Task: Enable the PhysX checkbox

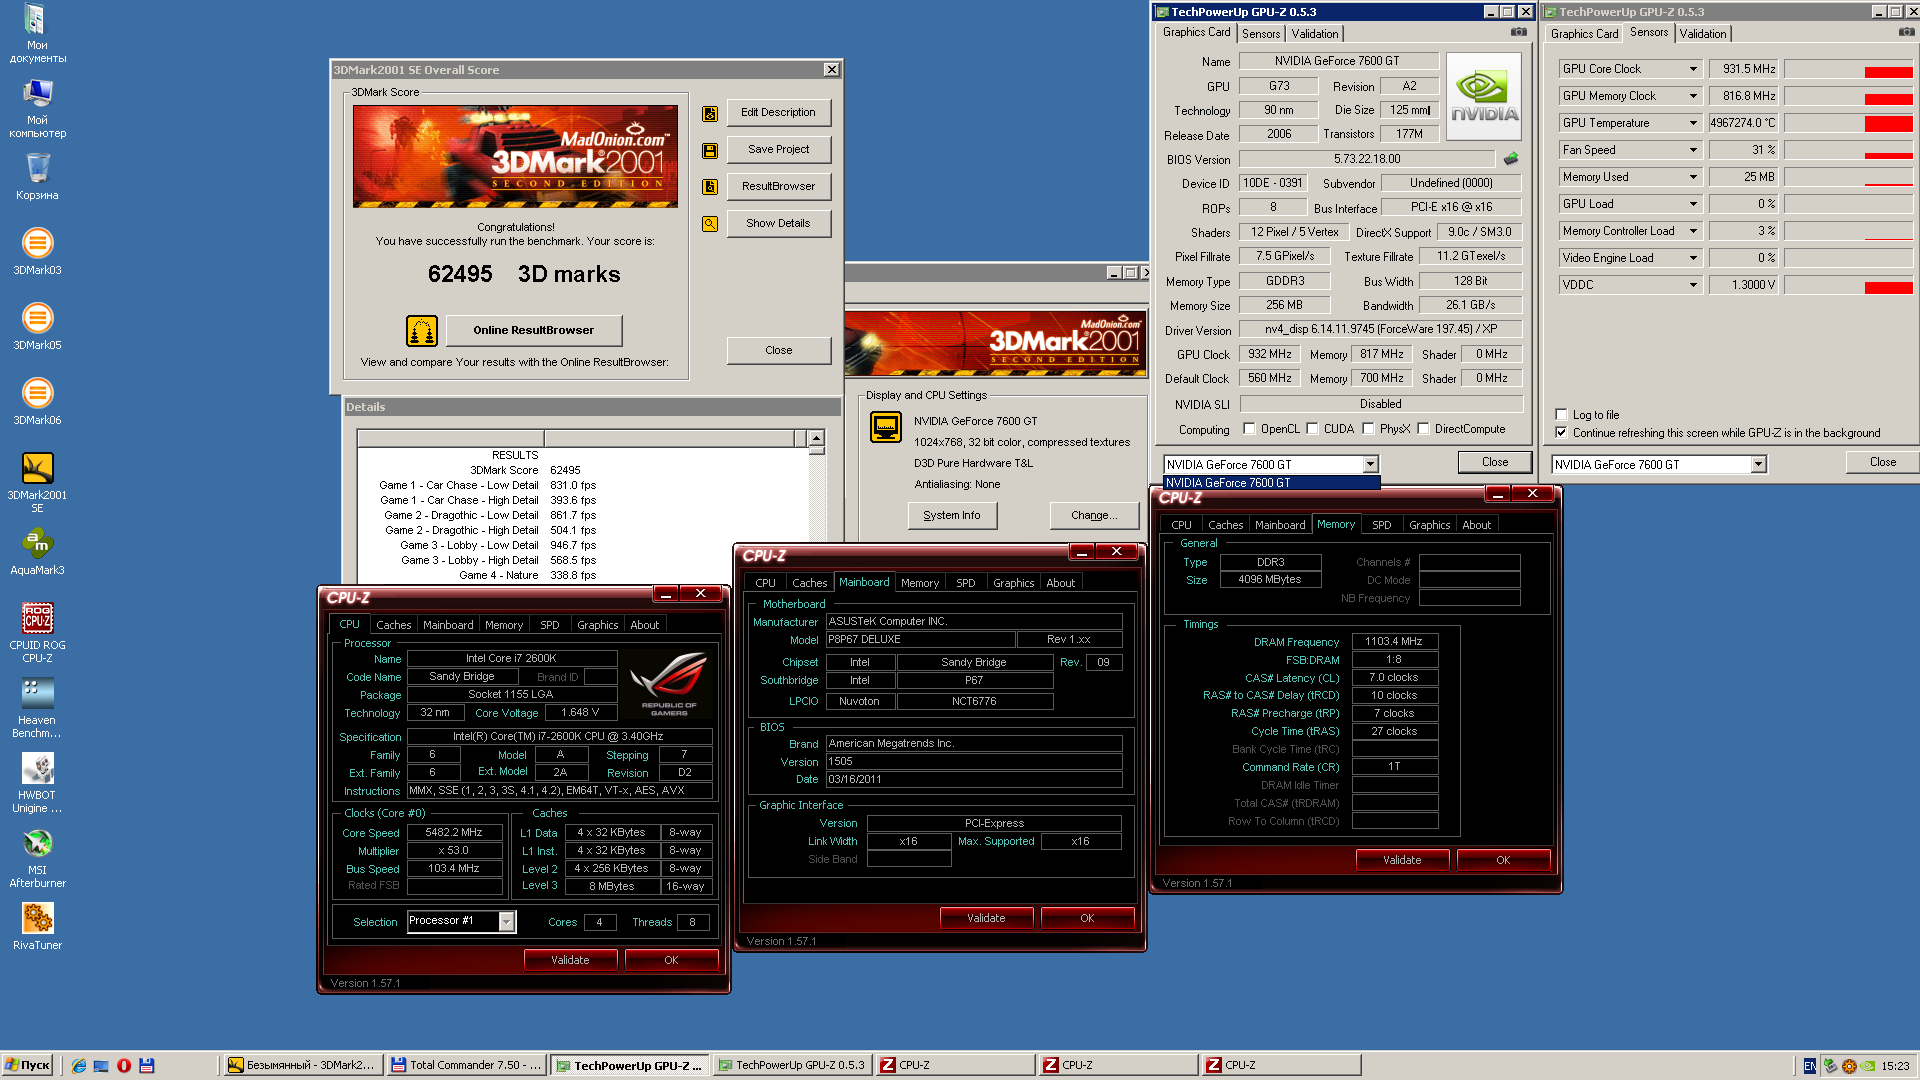Action: point(1368,429)
